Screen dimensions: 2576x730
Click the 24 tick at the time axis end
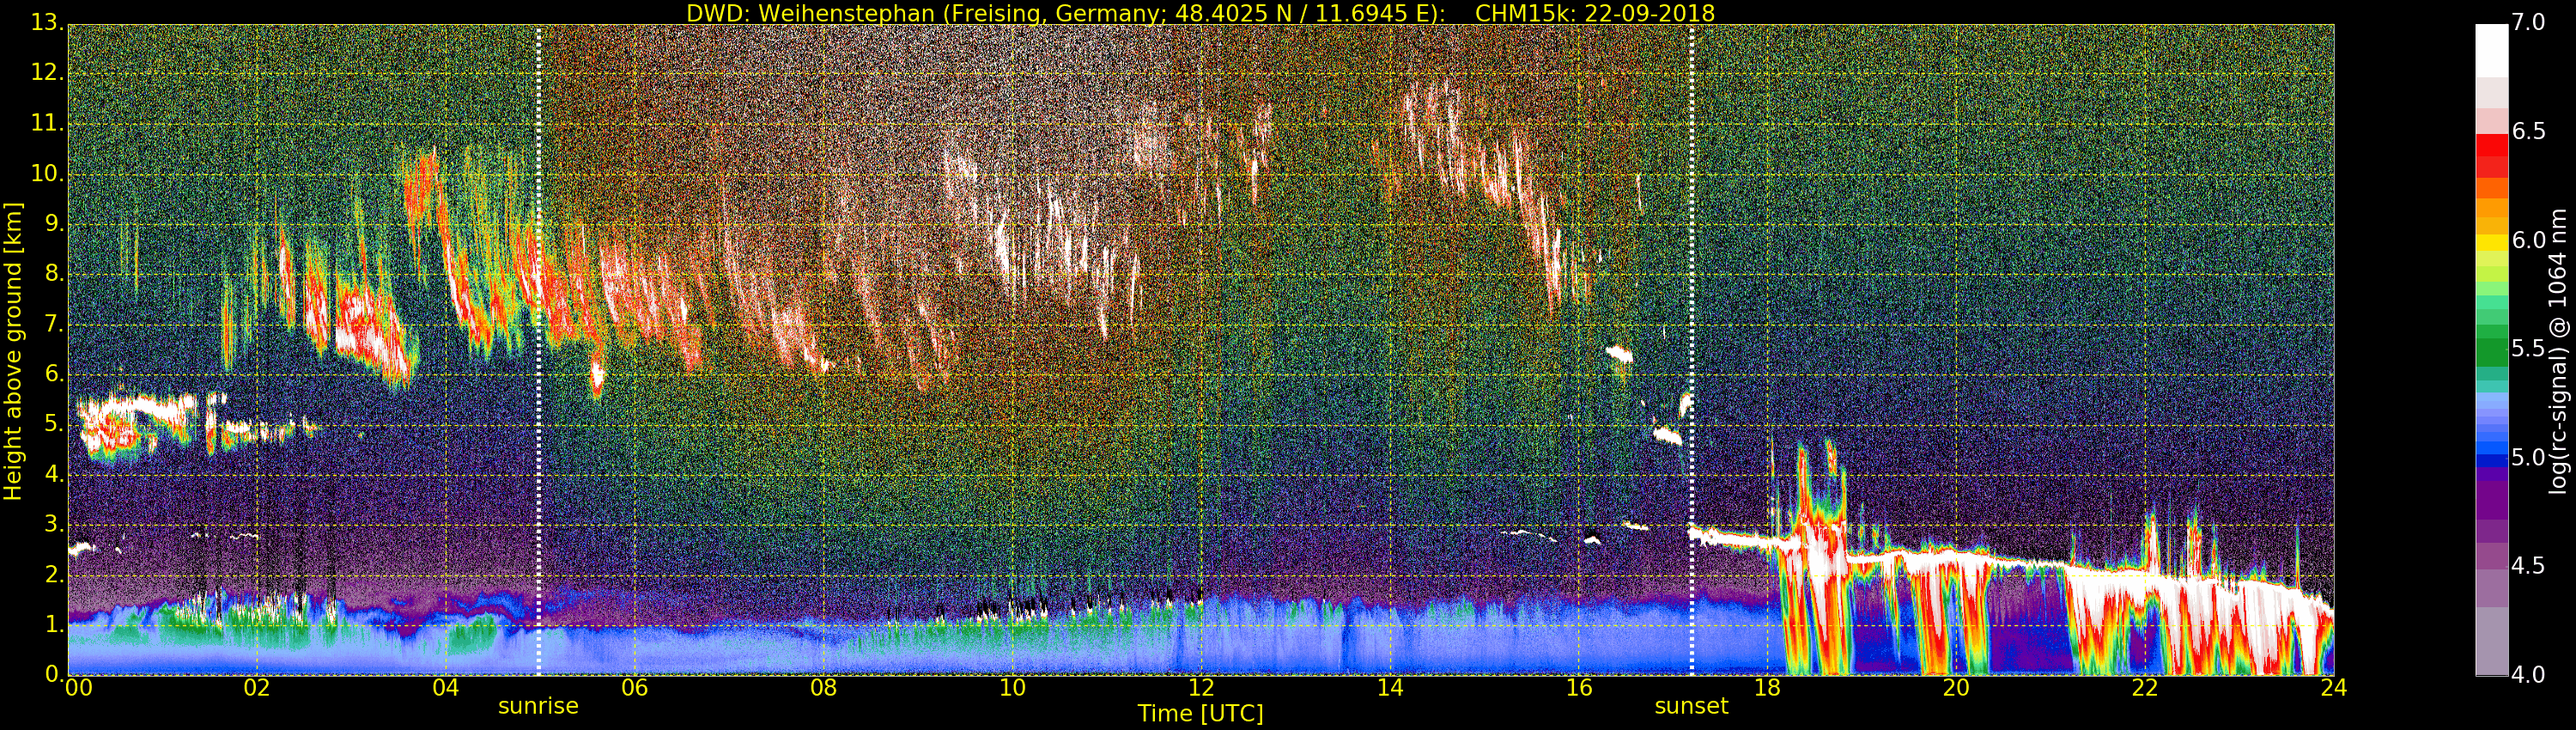pyautogui.click(x=2333, y=688)
